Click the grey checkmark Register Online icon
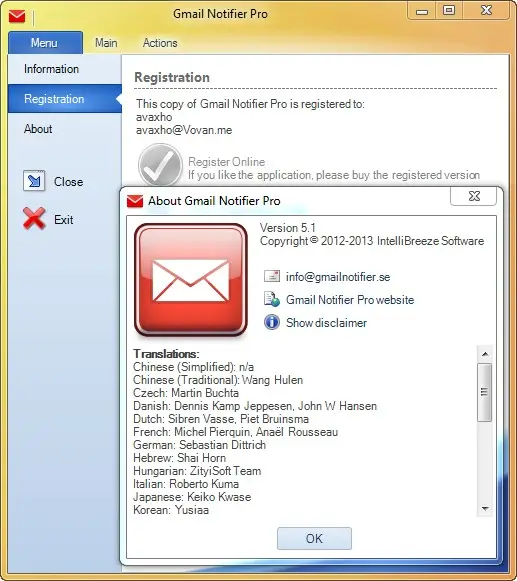This screenshot has height=581, width=517. coord(160,165)
